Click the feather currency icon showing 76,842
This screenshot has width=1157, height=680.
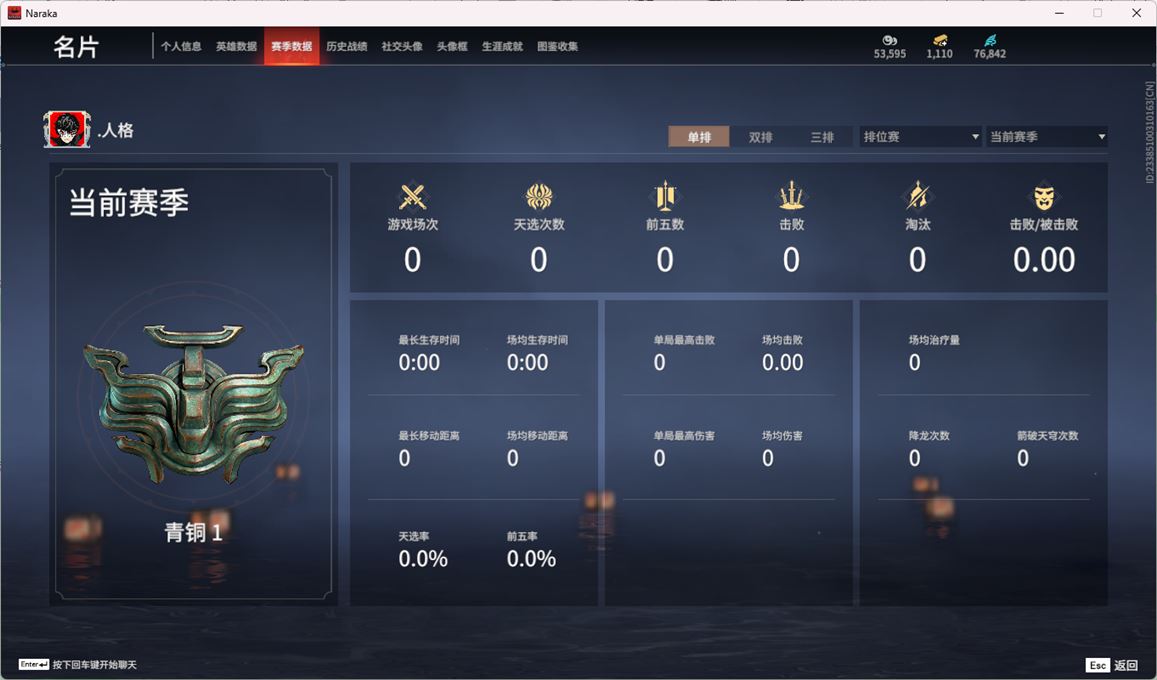(x=990, y=40)
